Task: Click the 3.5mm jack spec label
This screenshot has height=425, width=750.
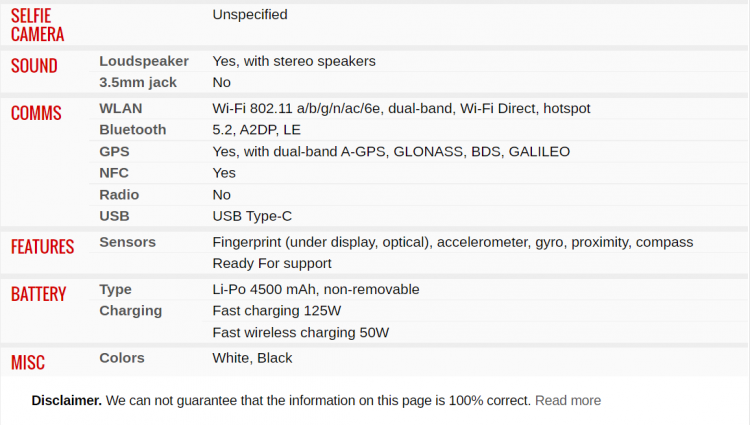Action: (138, 82)
